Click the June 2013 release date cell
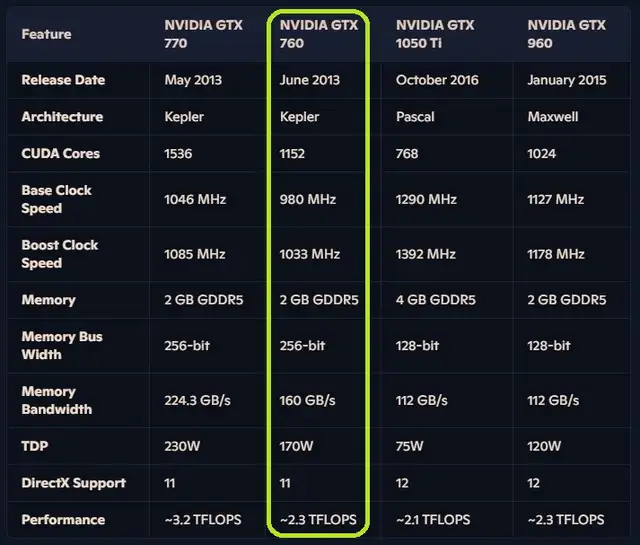 tap(310, 80)
